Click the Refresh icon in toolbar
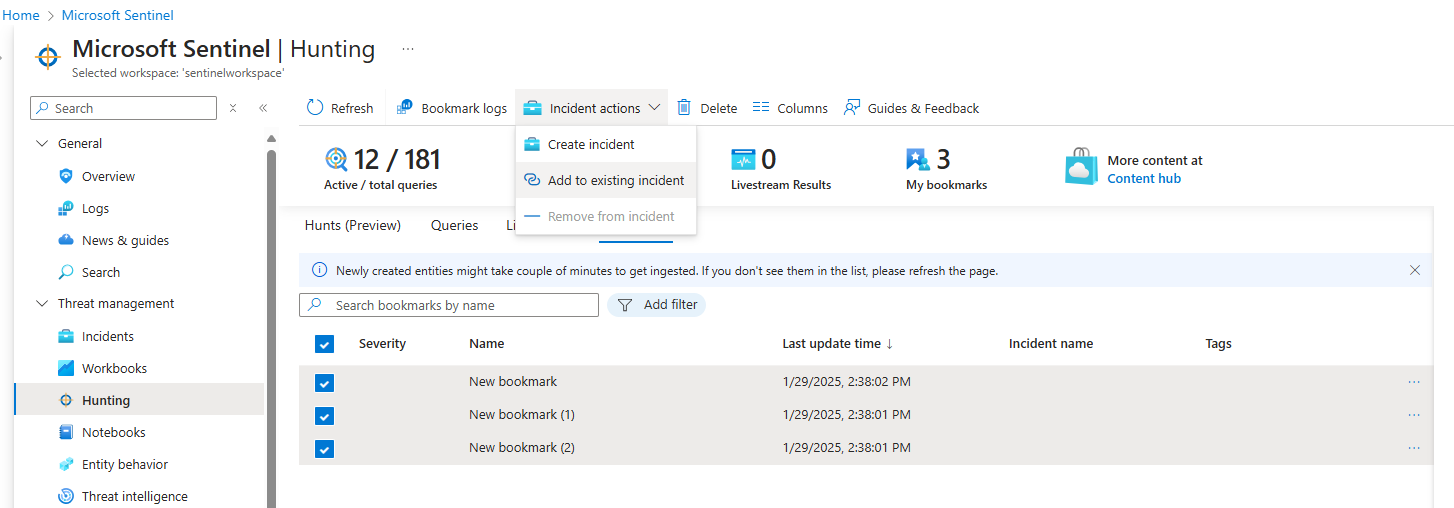The image size is (1454, 508). [316, 108]
